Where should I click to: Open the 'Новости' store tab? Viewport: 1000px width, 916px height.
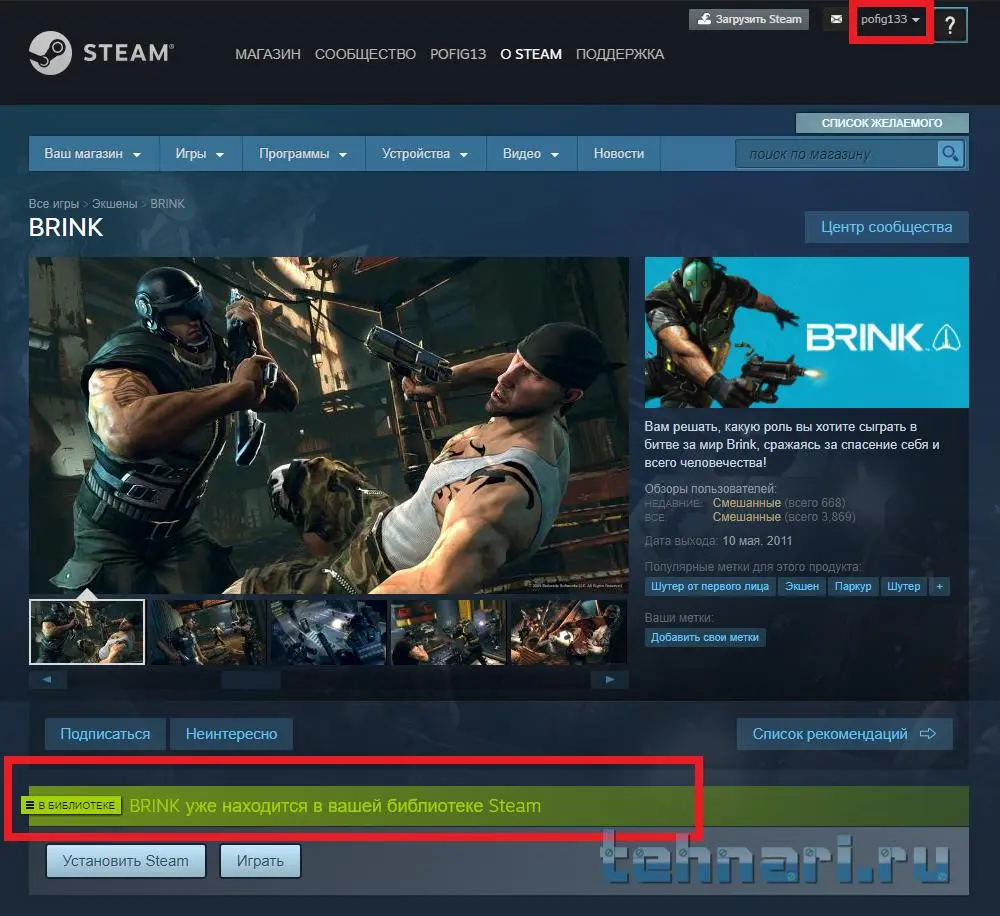click(619, 154)
